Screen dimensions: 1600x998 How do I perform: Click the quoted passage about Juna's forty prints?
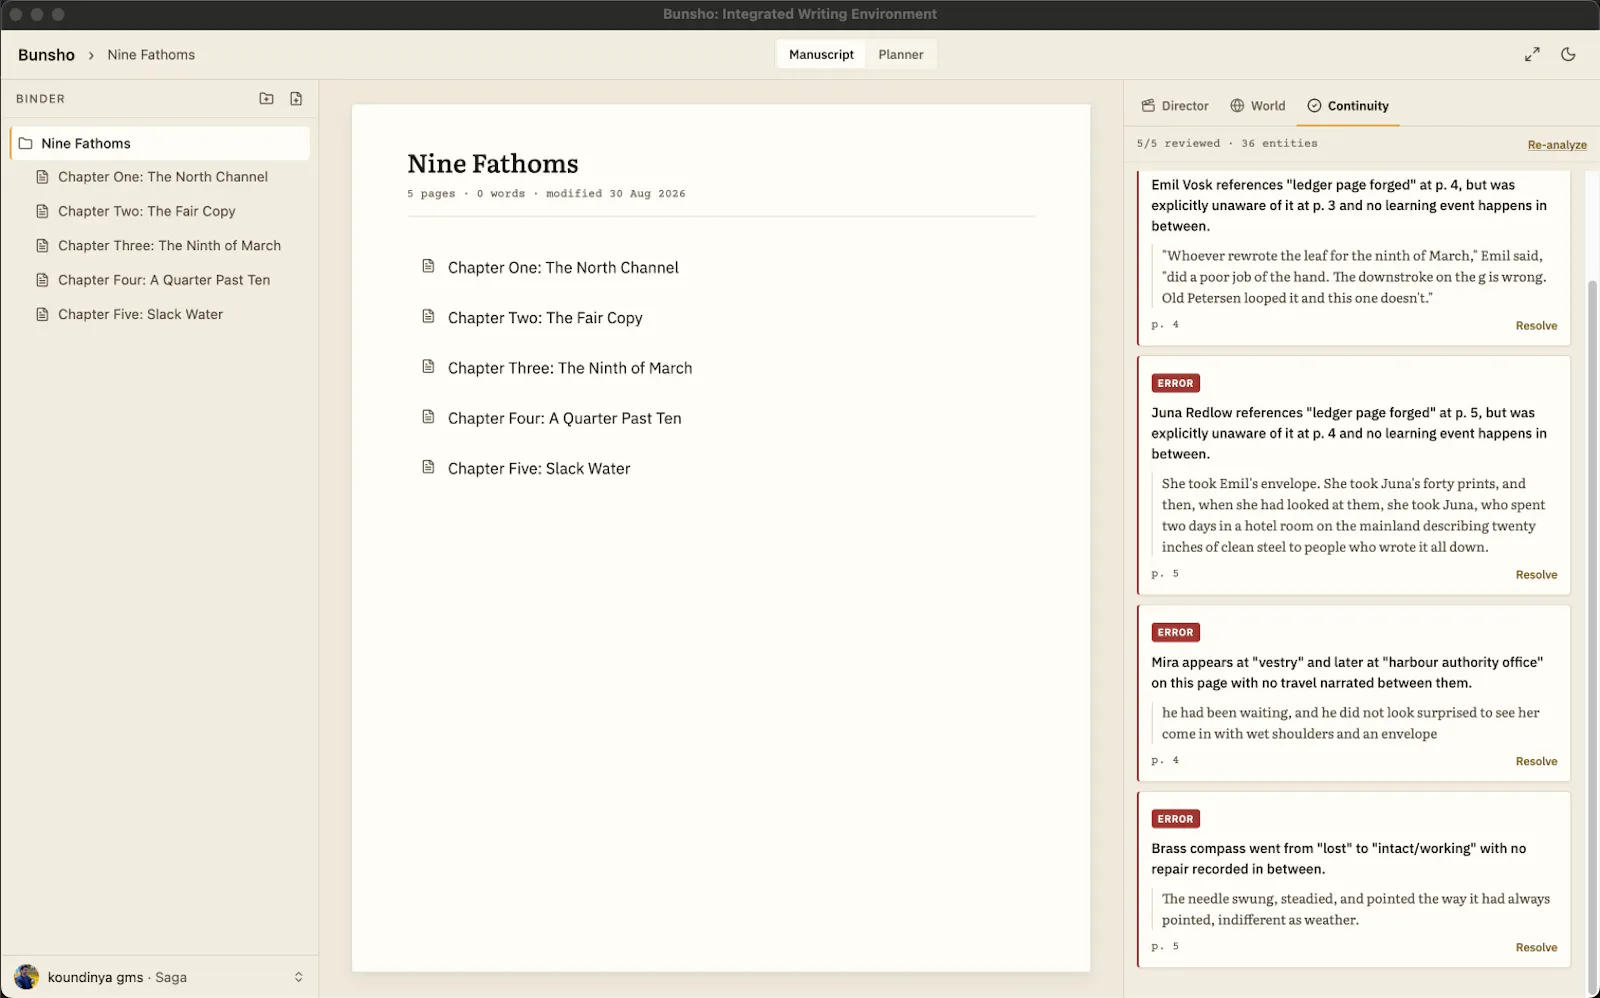1354,515
